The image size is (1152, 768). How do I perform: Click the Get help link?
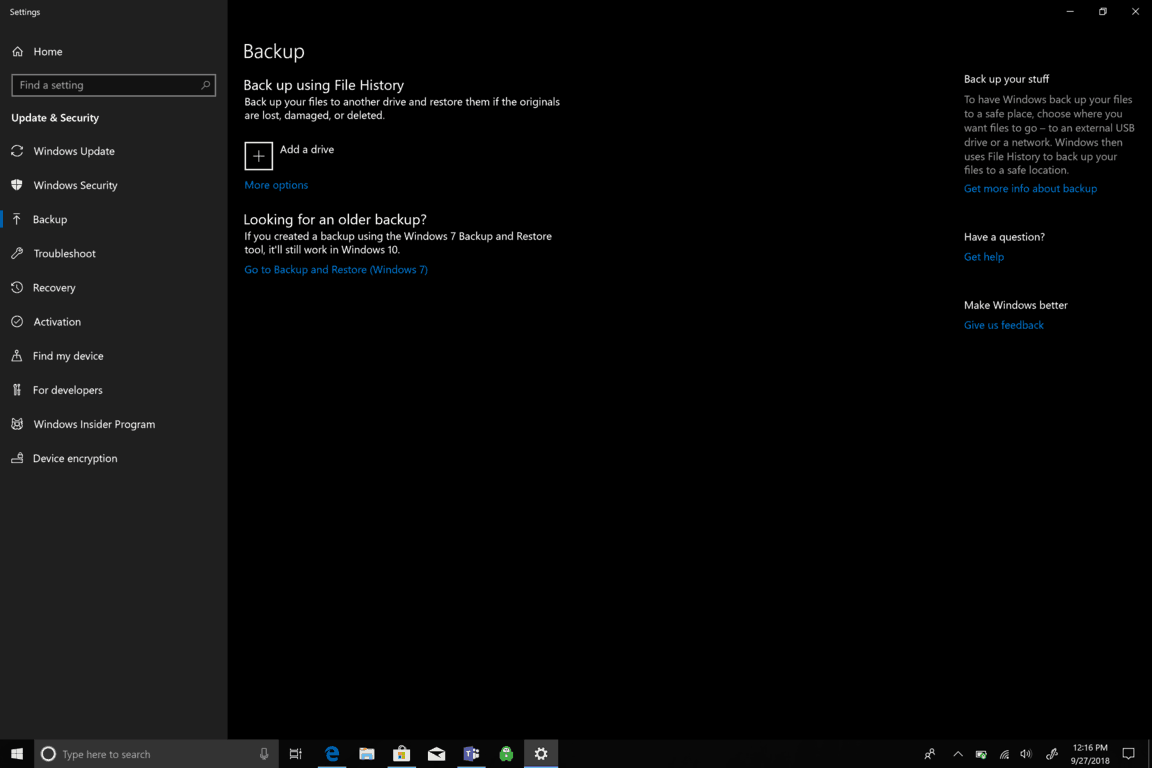[984, 257]
